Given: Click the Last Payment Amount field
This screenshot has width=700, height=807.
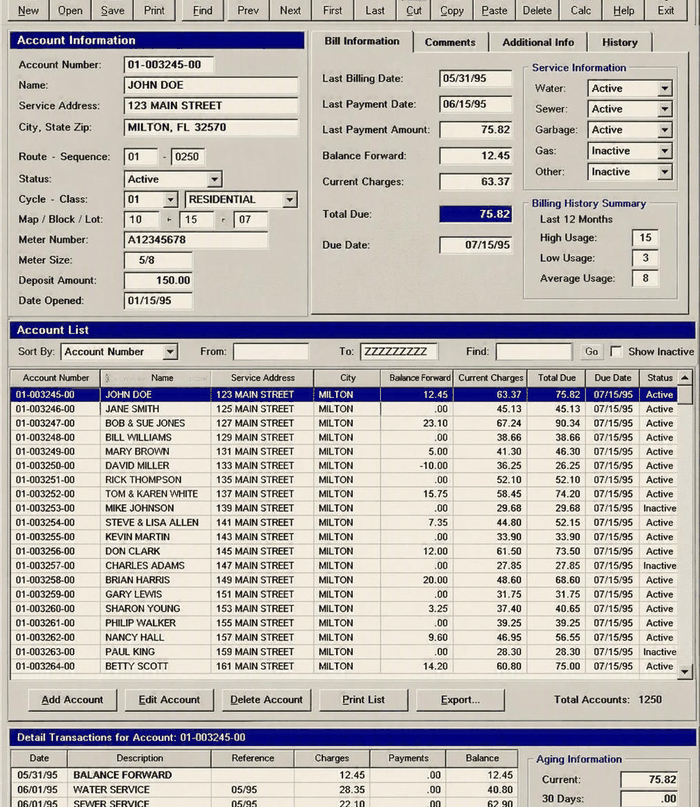Looking at the screenshot, I should (476, 130).
